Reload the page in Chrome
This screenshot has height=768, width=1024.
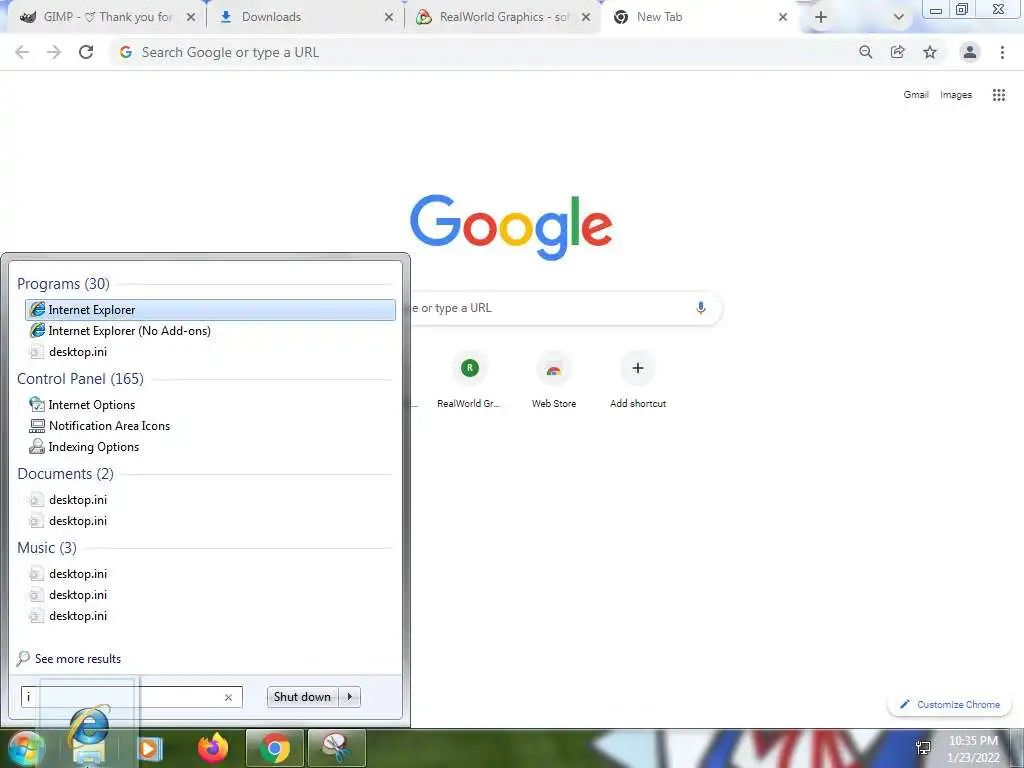86,52
